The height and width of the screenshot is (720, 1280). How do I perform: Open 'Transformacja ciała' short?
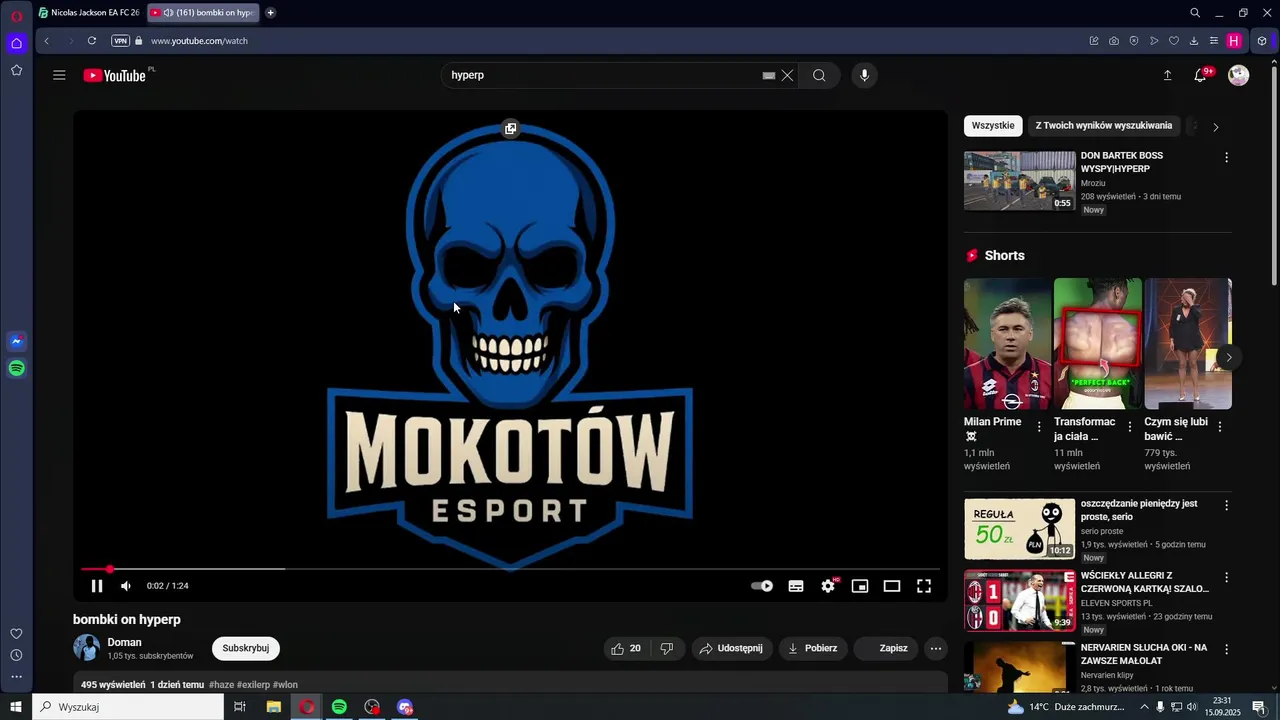[1098, 344]
